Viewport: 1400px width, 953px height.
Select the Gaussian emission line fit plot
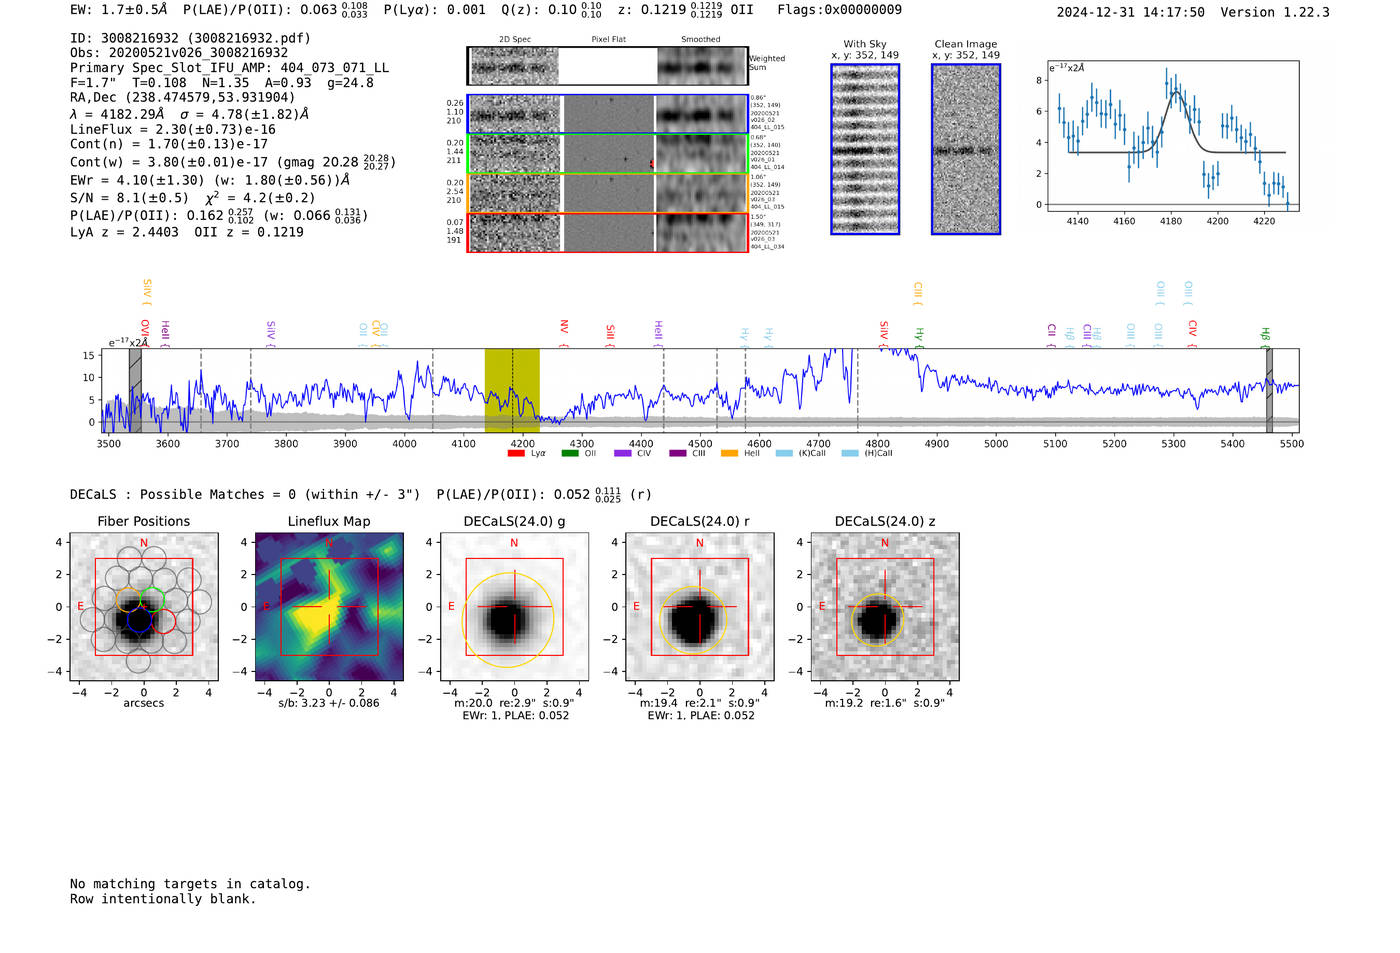[1172, 136]
